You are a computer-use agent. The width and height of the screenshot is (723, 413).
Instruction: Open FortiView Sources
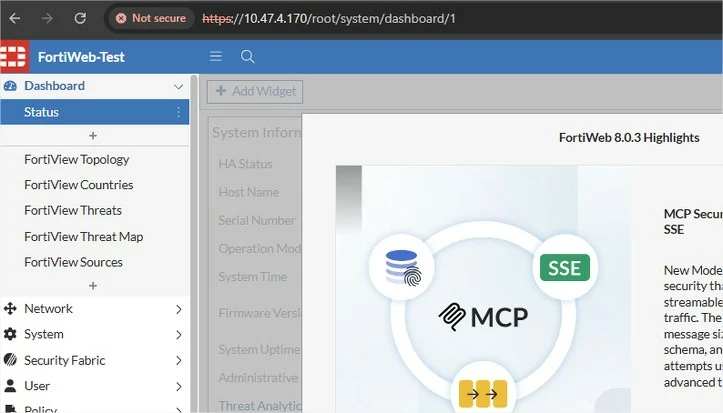(73, 262)
